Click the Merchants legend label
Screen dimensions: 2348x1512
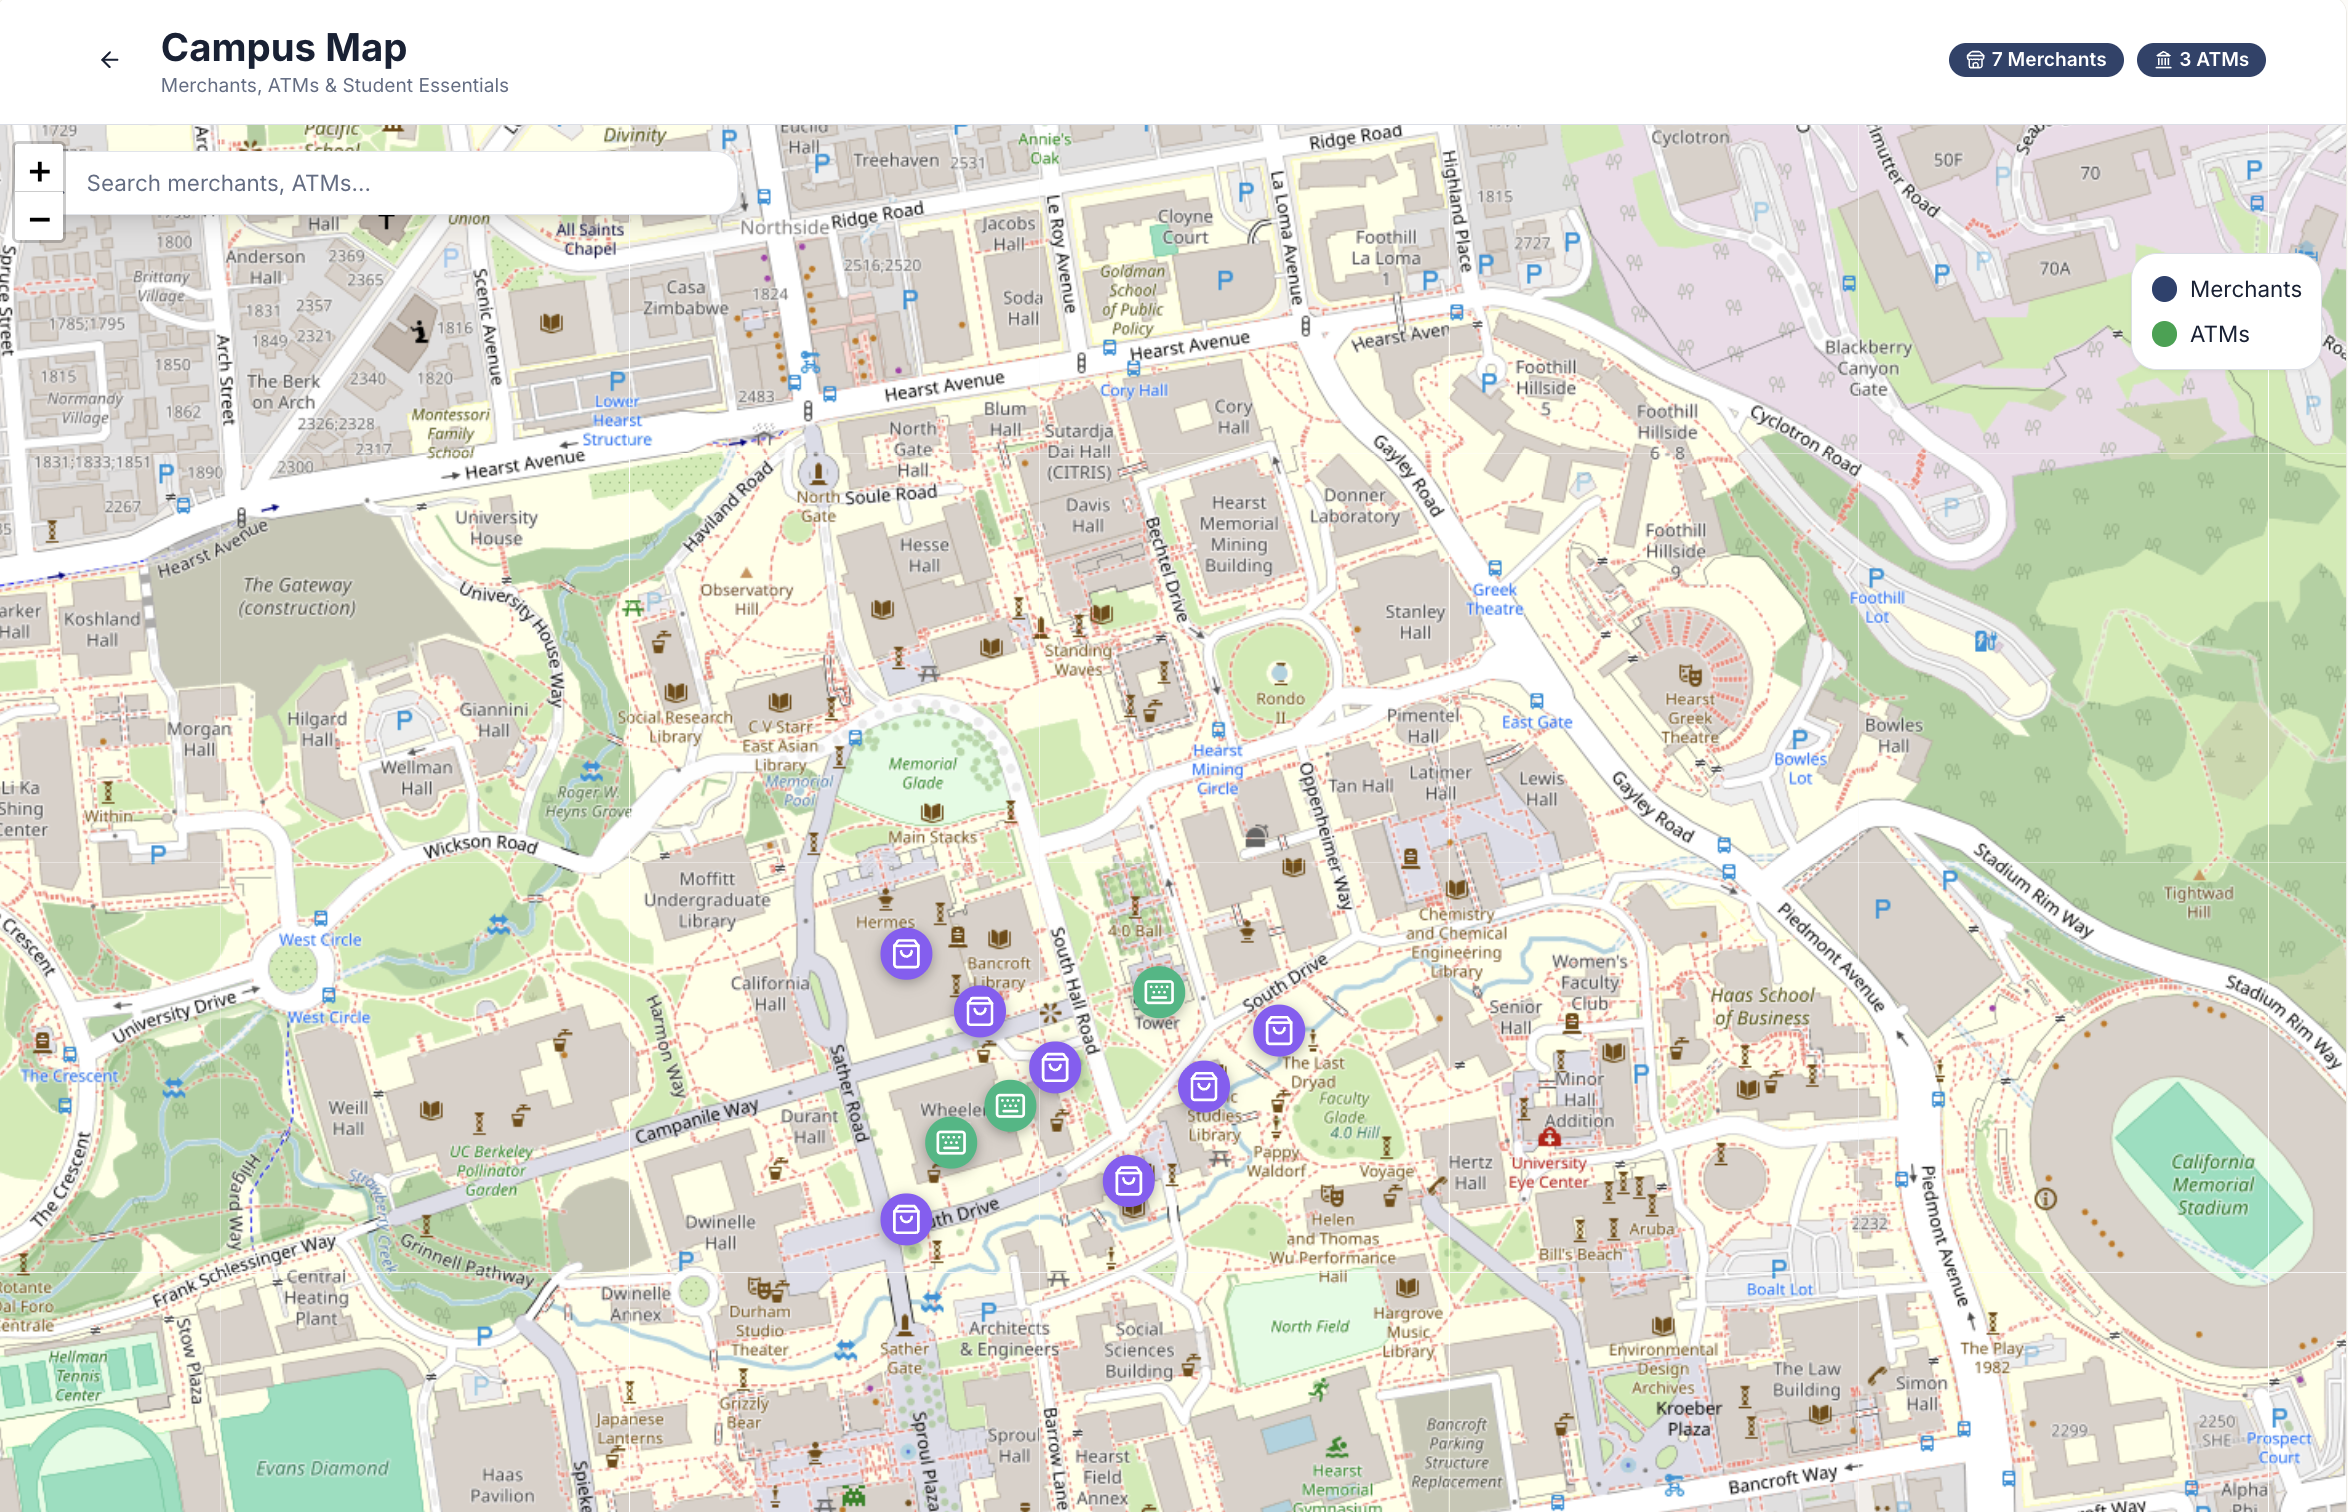[2245, 289]
